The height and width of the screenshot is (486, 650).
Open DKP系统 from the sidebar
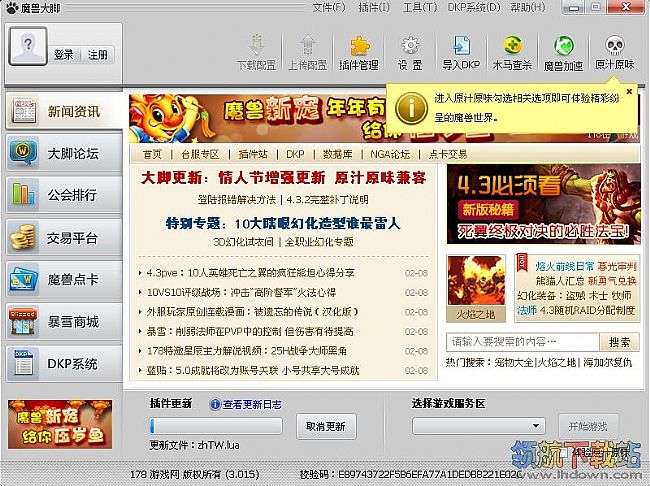pos(64,364)
